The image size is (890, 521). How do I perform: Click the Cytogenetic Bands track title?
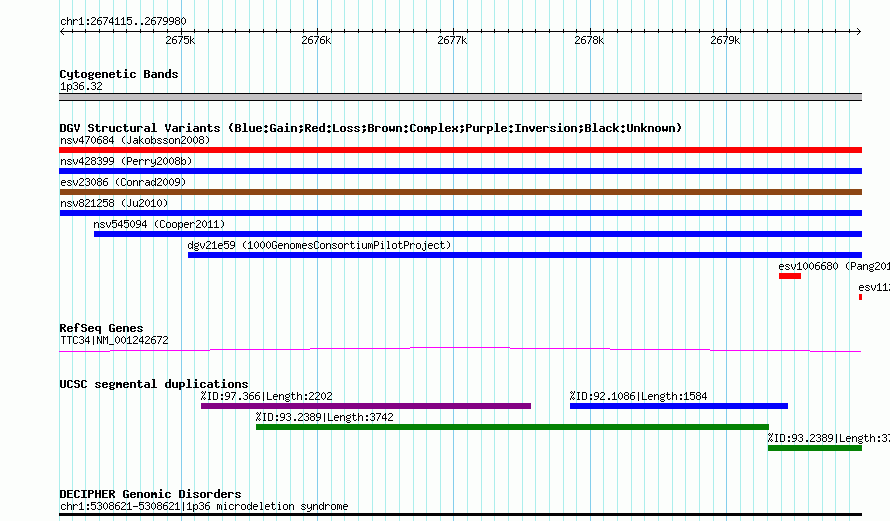coord(119,74)
